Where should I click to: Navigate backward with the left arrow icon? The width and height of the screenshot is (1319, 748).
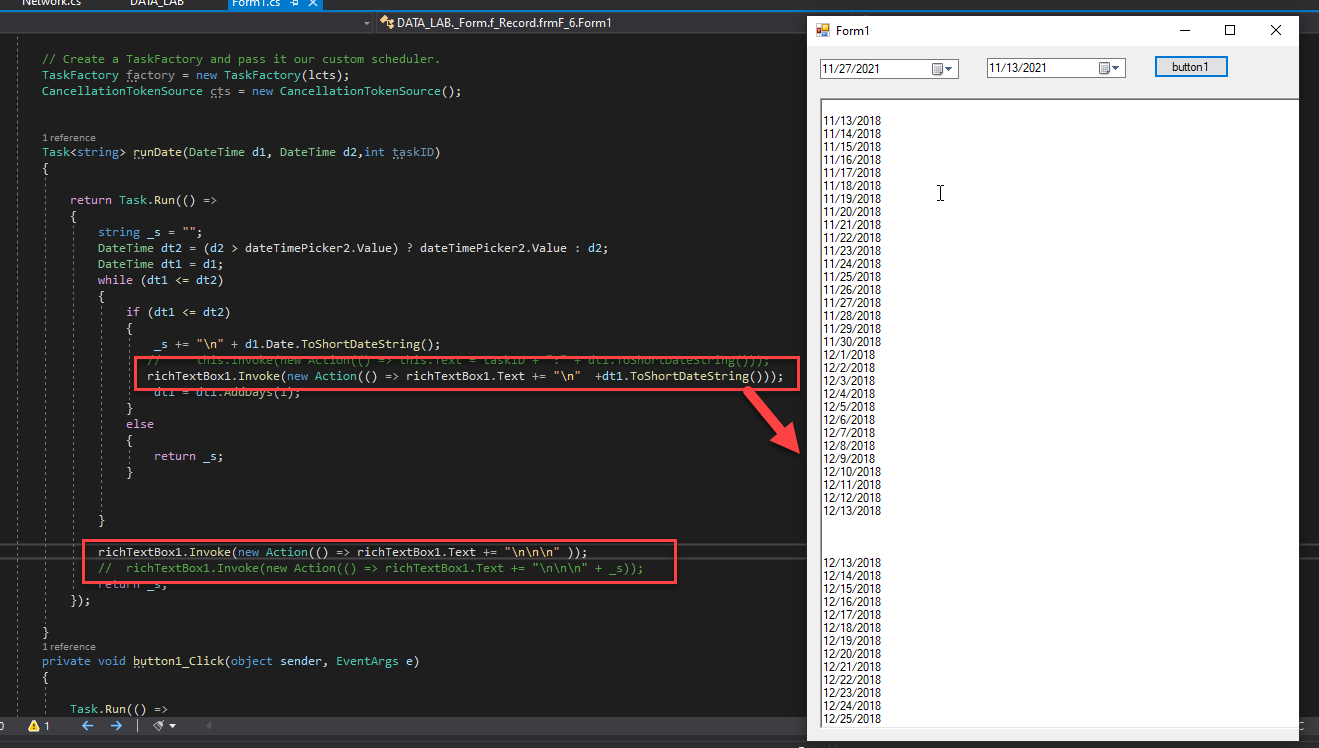point(88,726)
